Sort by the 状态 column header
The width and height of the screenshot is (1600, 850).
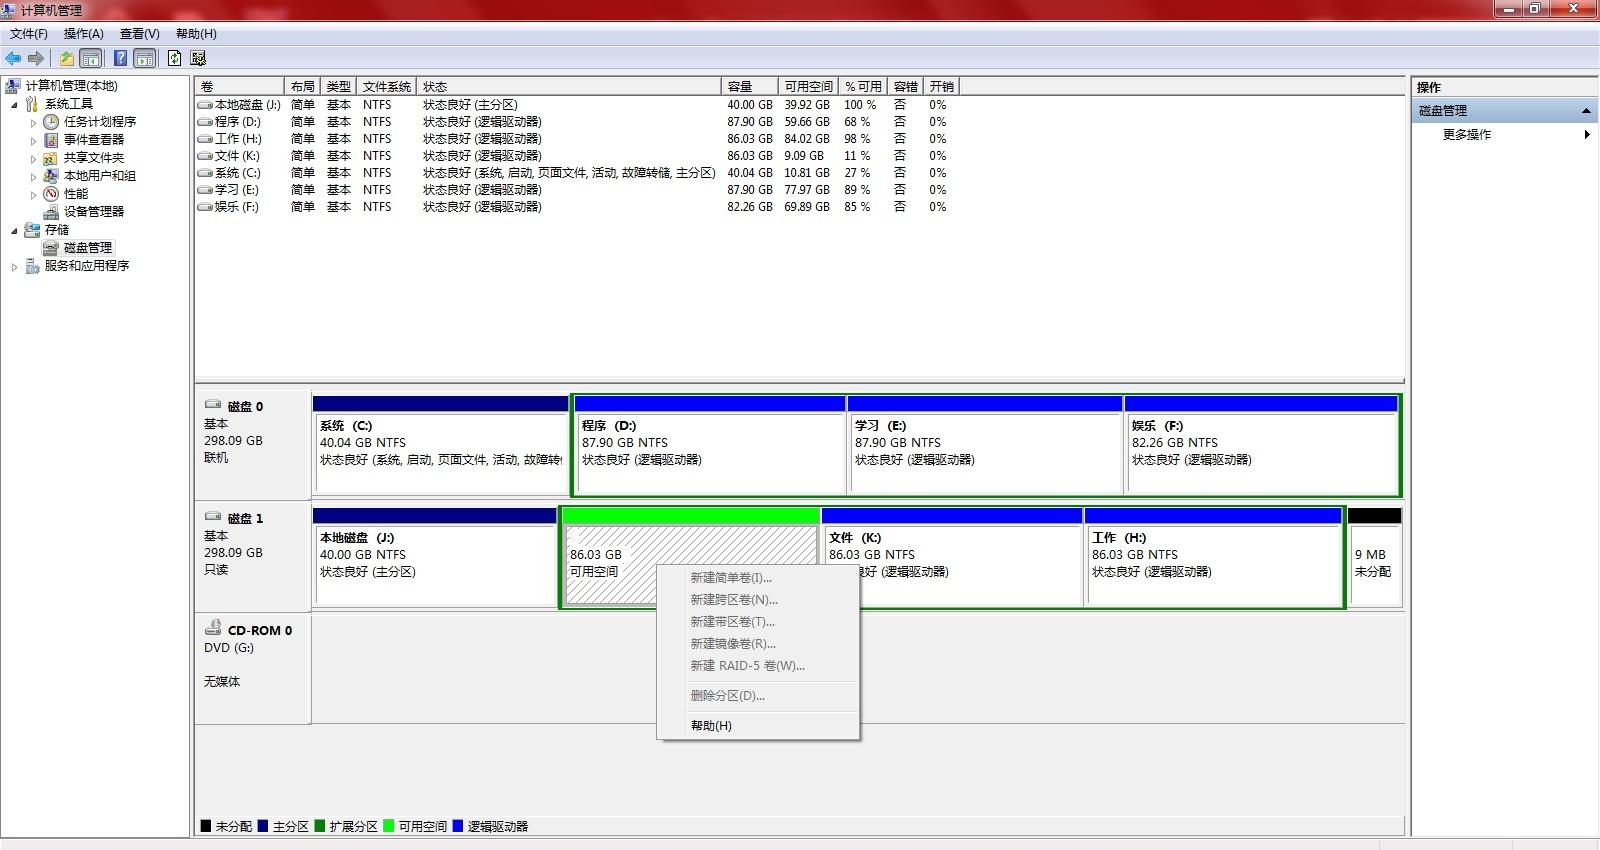point(569,87)
